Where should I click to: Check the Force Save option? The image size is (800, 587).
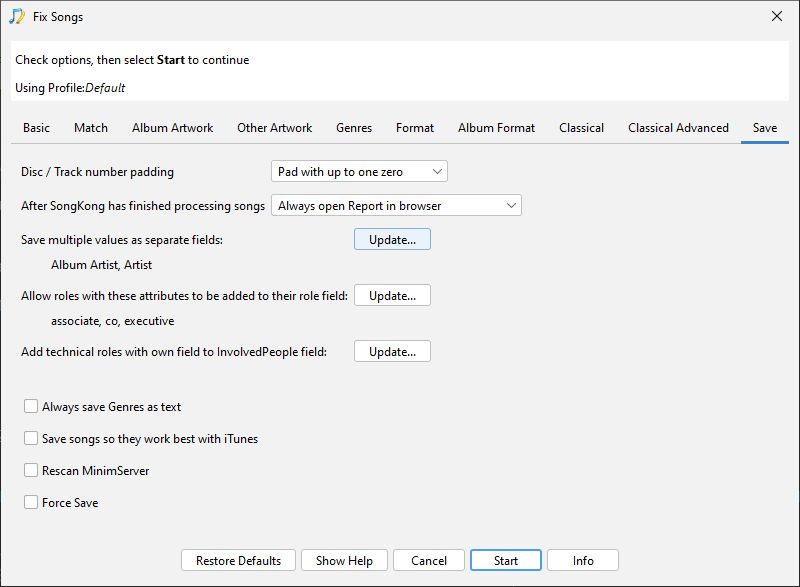pyautogui.click(x=31, y=503)
